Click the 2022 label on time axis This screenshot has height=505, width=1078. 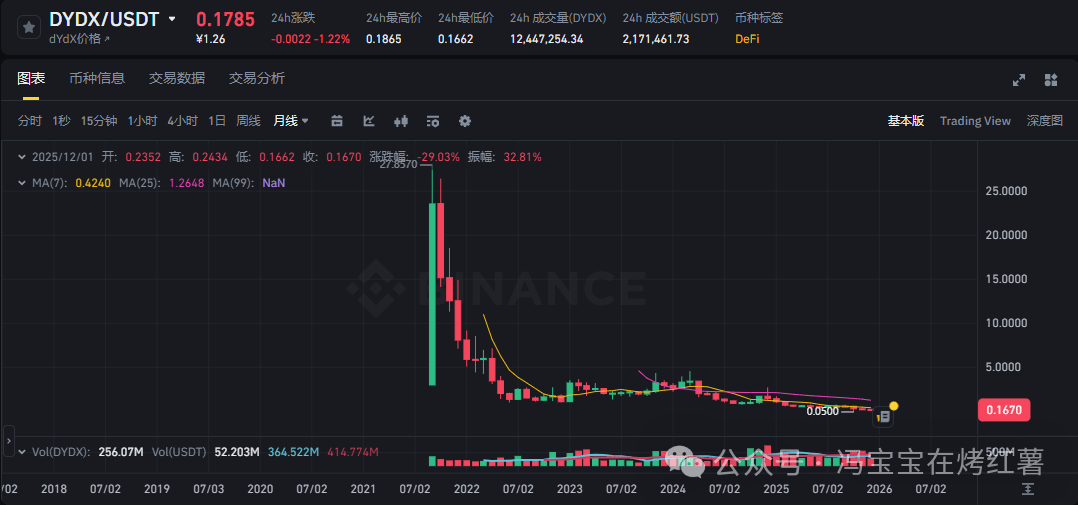pyautogui.click(x=467, y=489)
